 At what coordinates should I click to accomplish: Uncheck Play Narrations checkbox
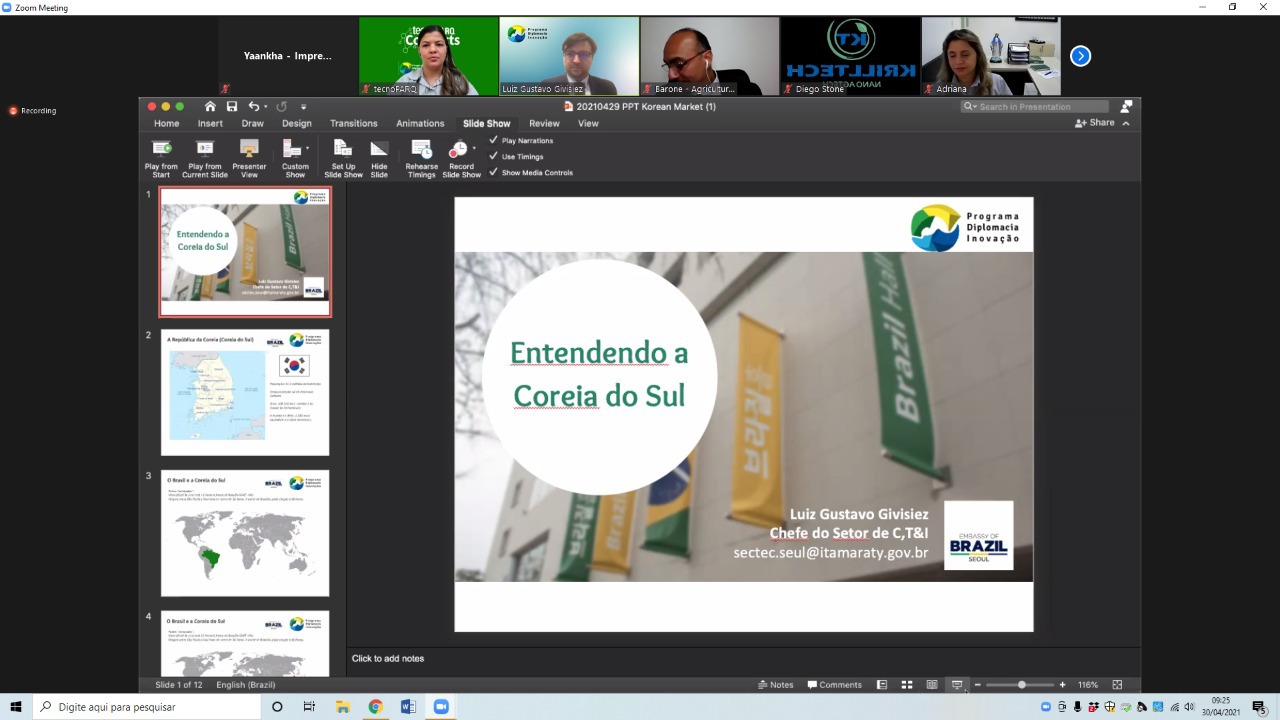tap(493, 141)
